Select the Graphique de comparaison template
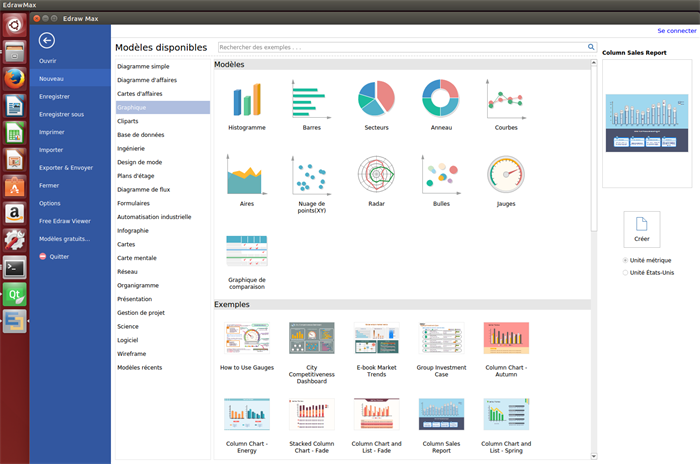Viewport: 700px width, 464px height. pos(247,262)
